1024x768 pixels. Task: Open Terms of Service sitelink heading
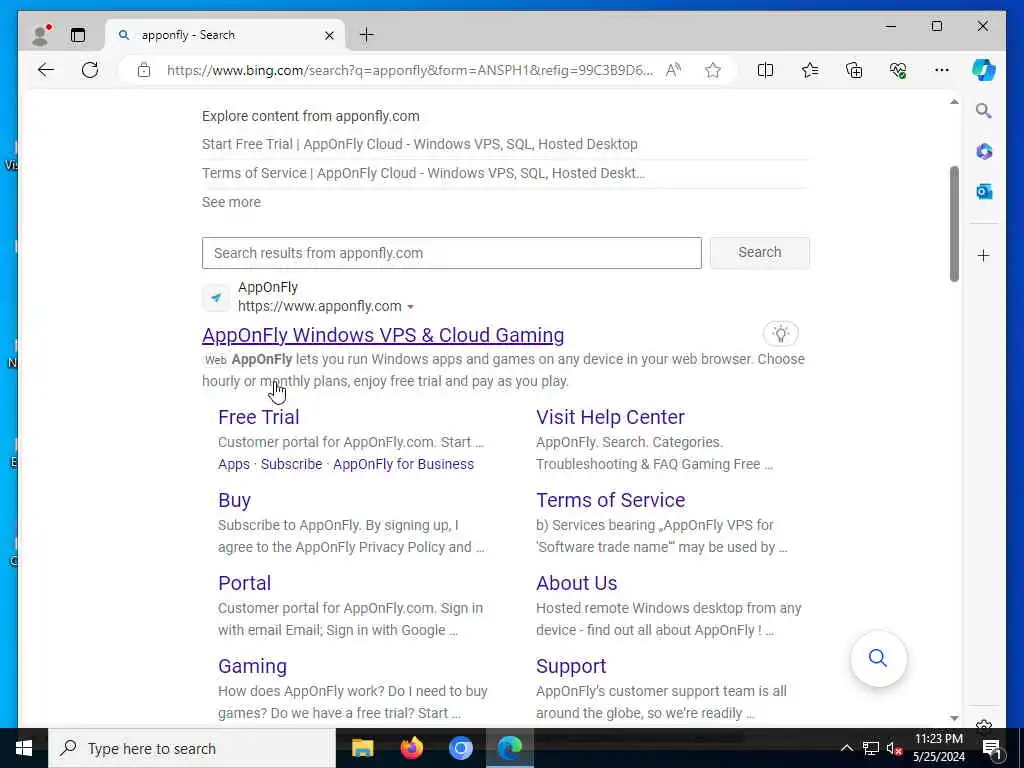611,500
